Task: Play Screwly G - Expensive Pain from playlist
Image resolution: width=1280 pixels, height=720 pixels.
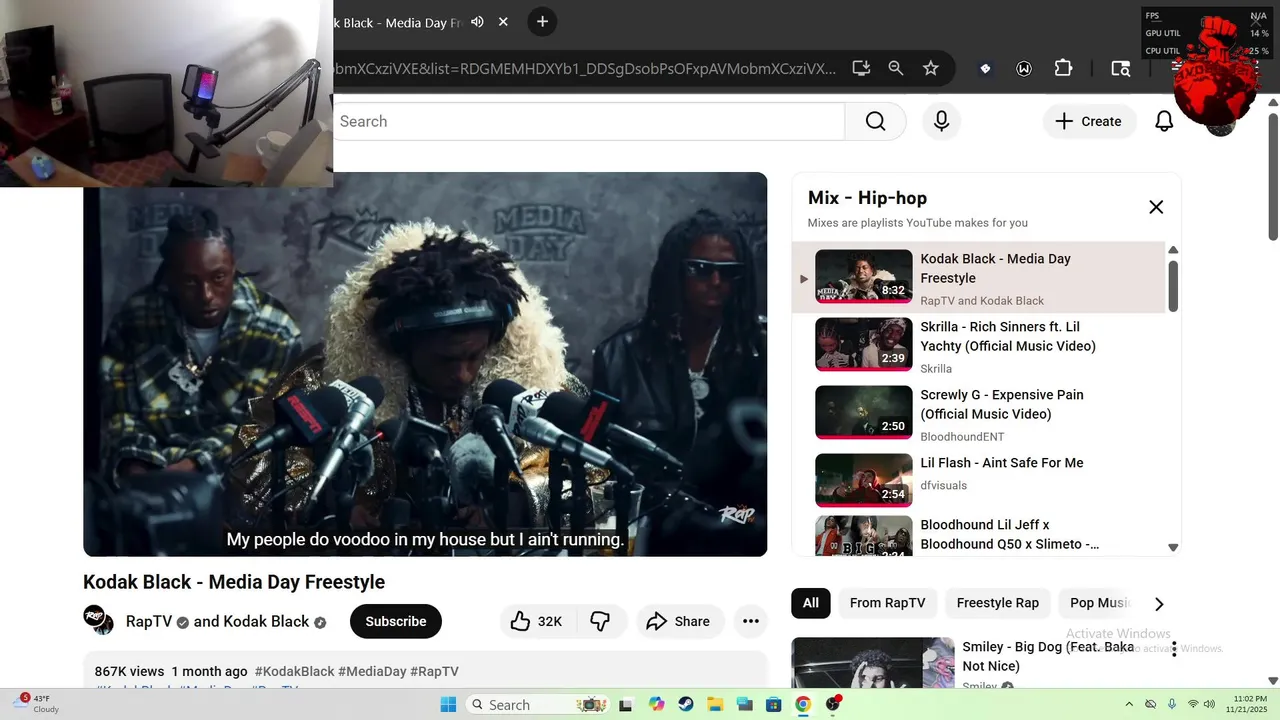Action: 980,414
